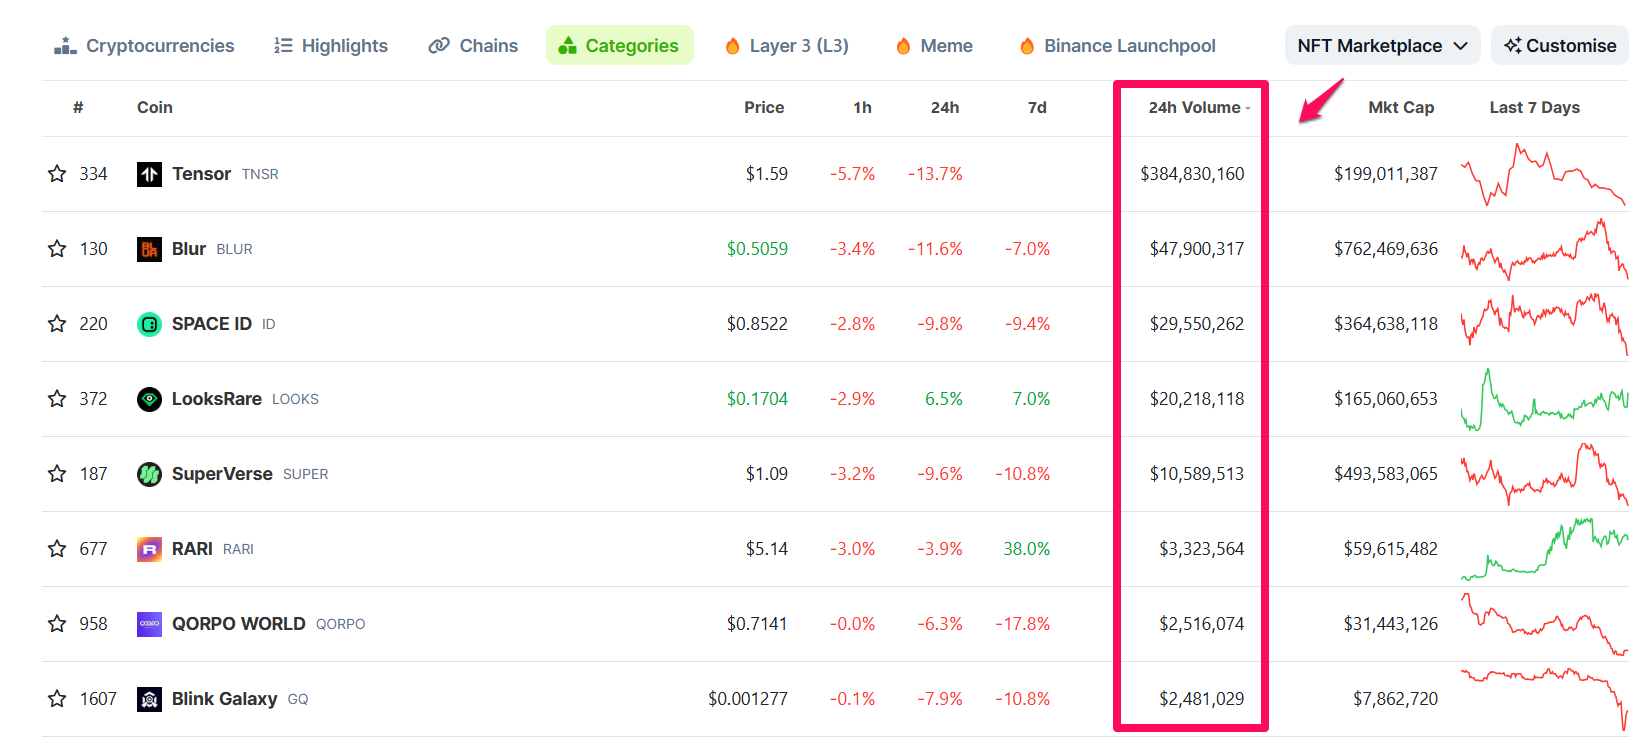Toggle favorite star for Blink Galaxy
The image size is (1645, 741).
click(x=57, y=698)
